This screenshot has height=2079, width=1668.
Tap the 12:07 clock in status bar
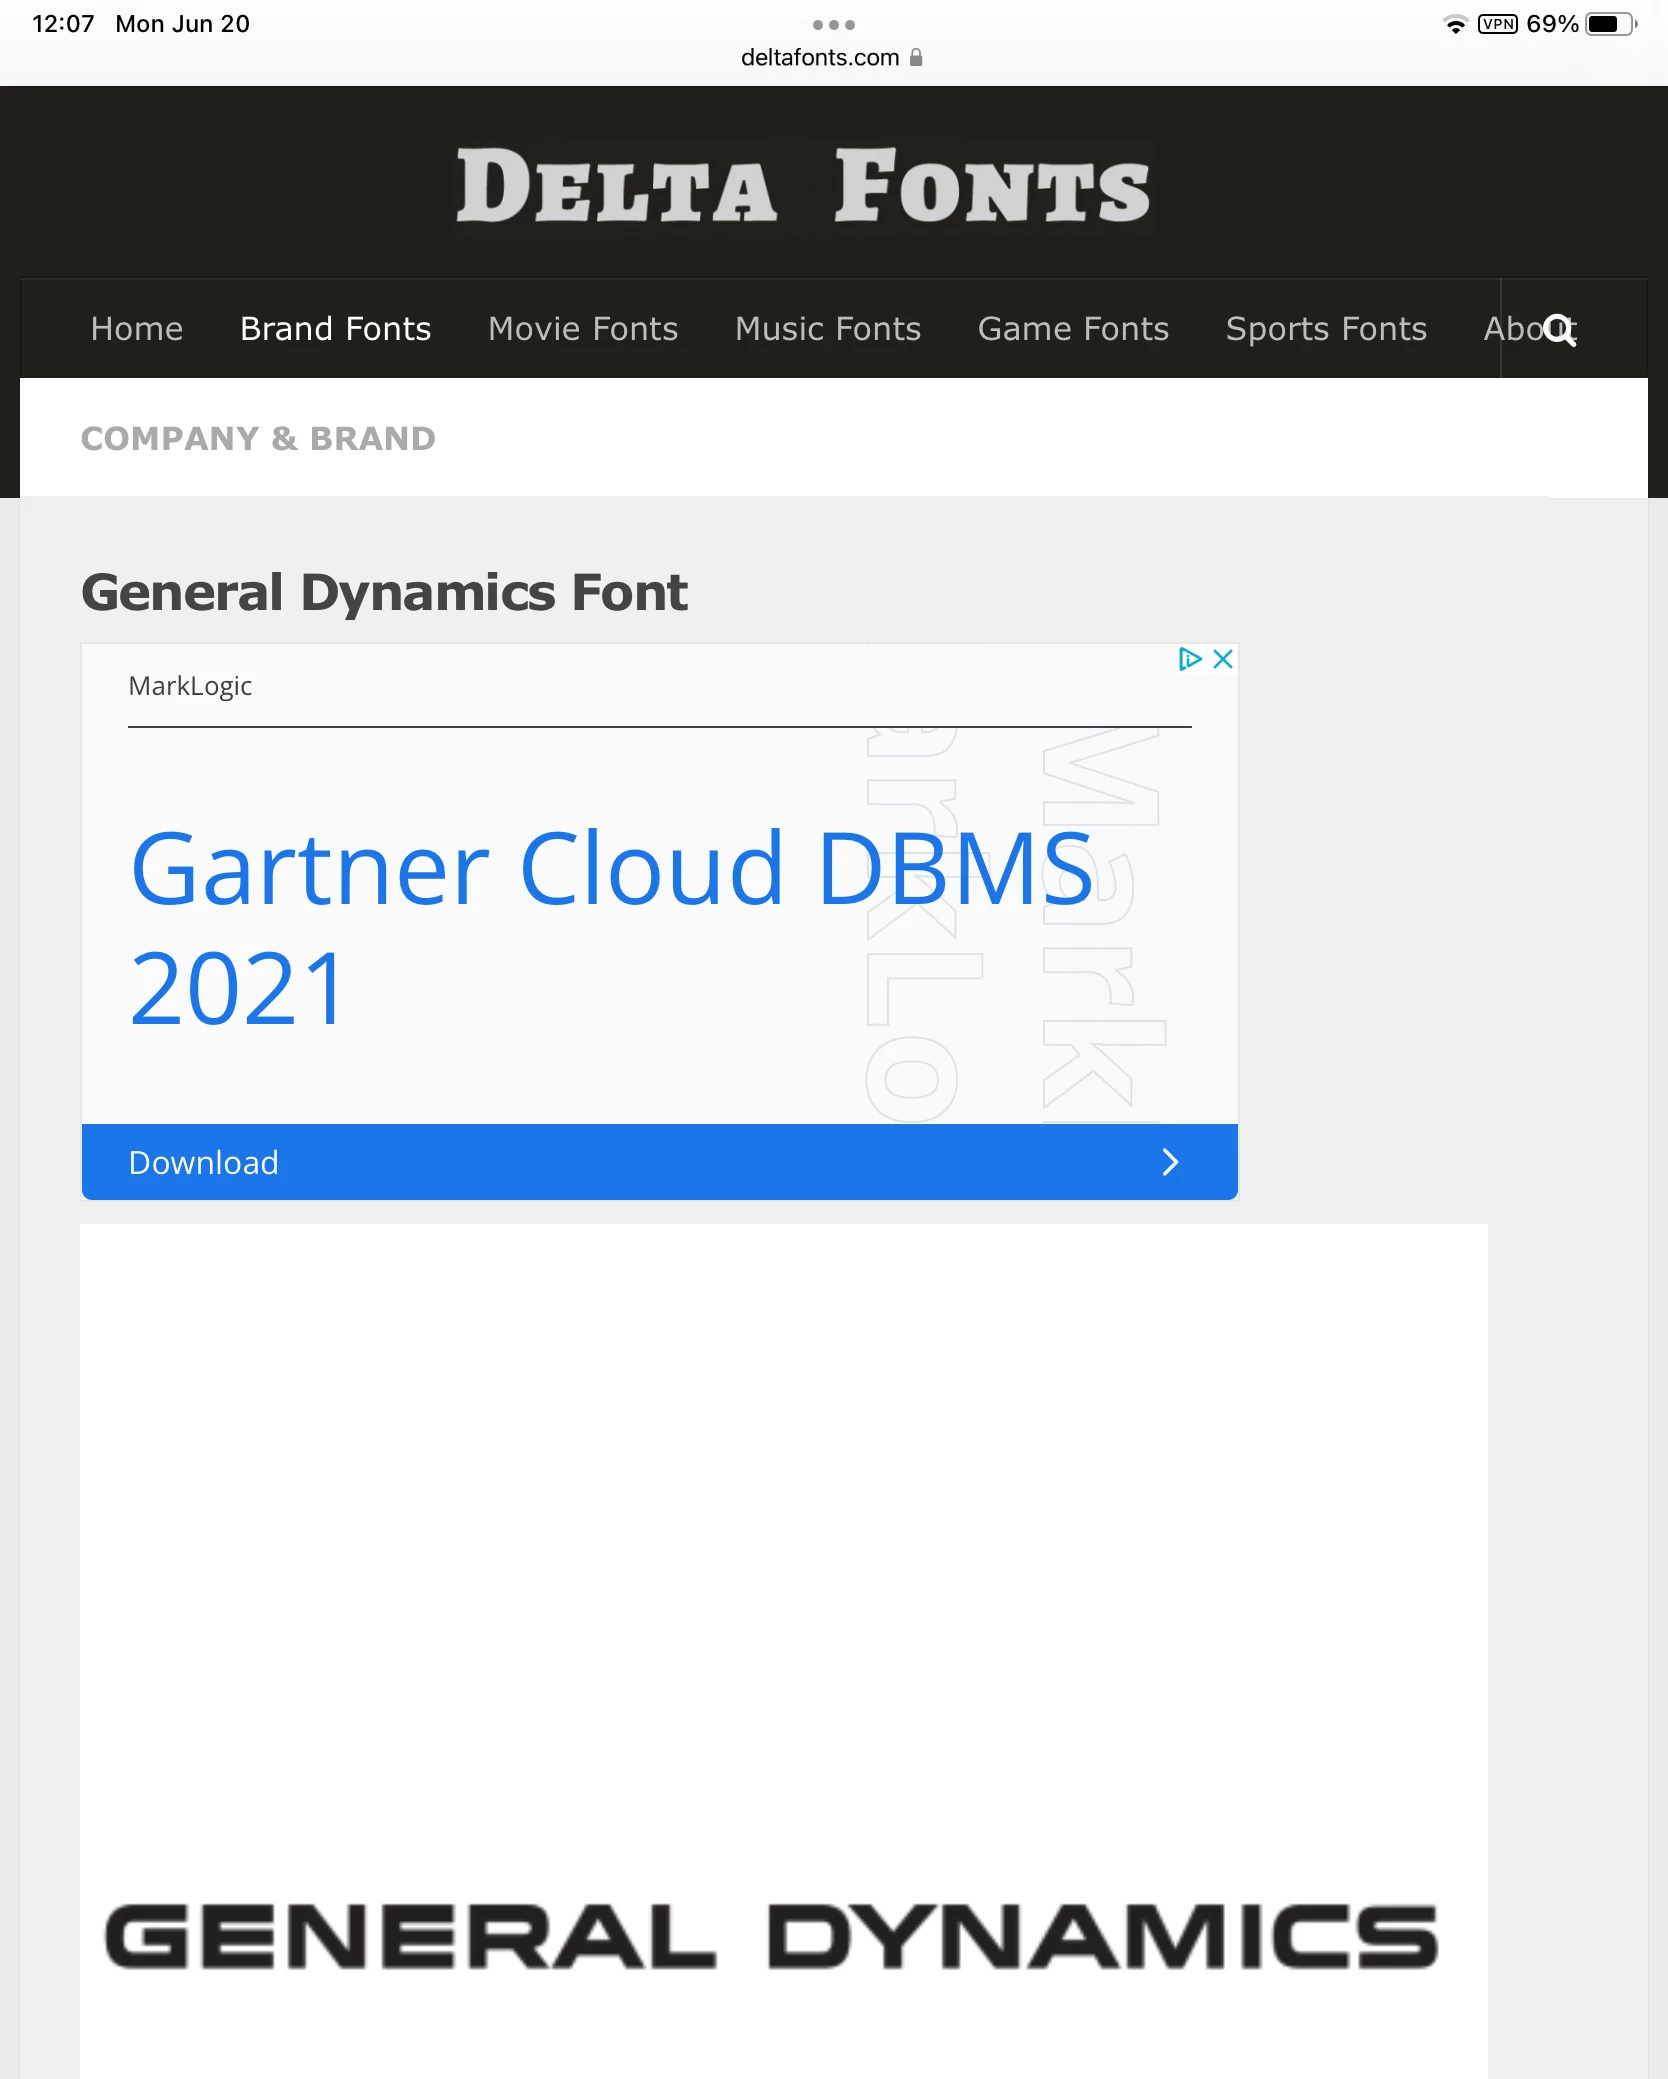[x=63, y=24]
